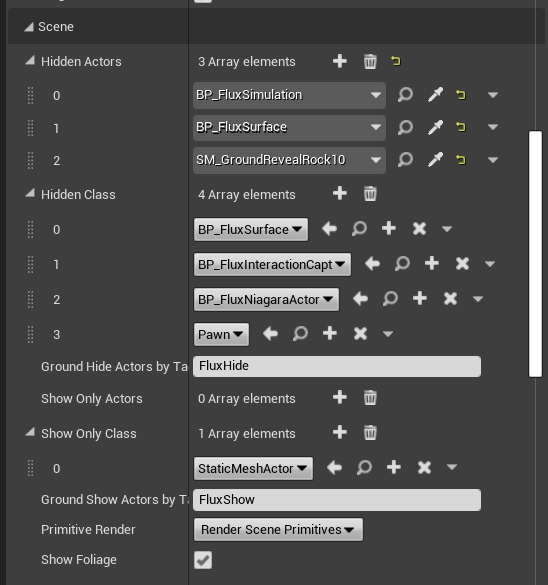Open element options for Hidden Actors index 2
This screenshot has width=548, height=585.
493,160
